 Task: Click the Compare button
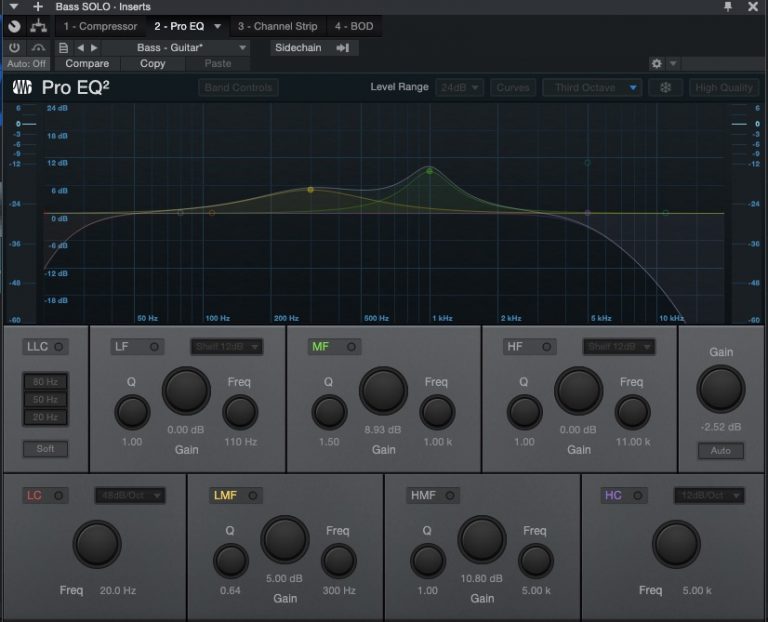(87, 63)
